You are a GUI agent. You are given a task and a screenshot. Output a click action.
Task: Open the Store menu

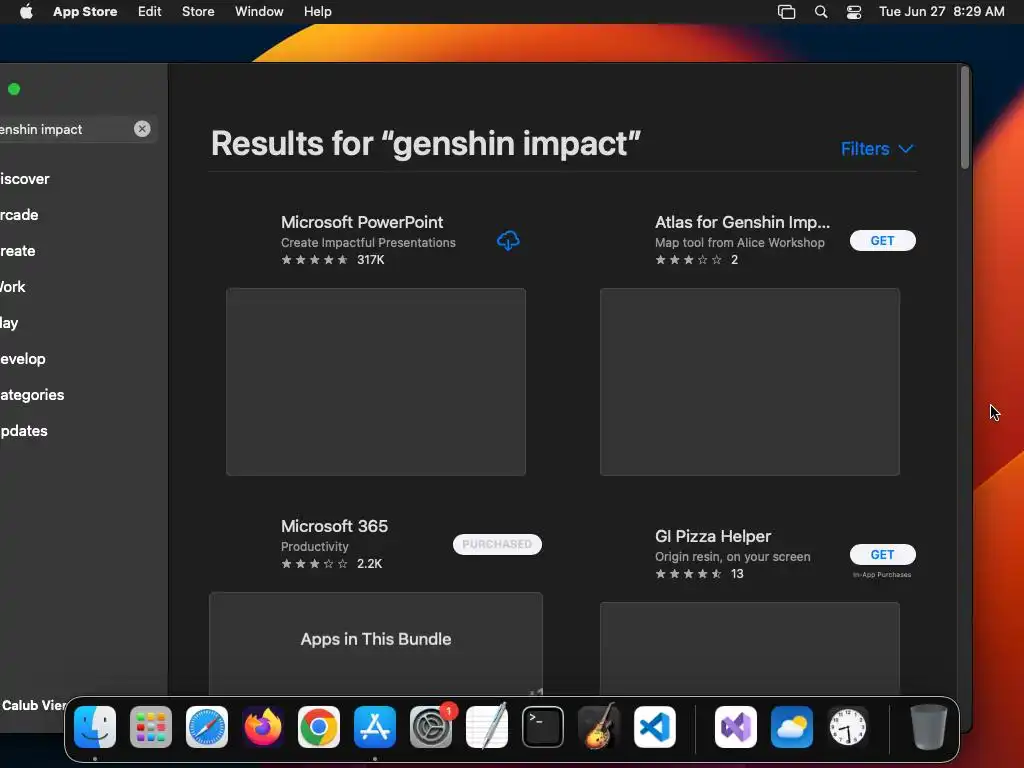click(x=198, y=12)
